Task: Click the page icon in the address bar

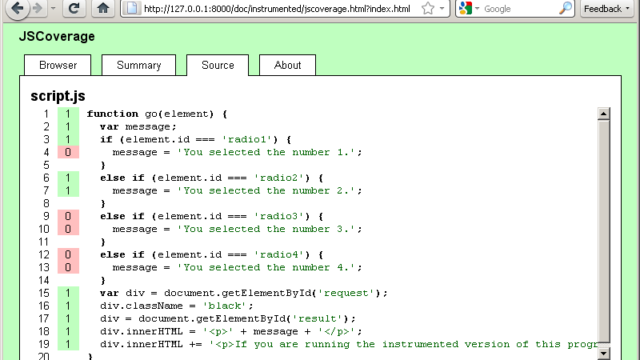Action: click(x=132, y=8)
